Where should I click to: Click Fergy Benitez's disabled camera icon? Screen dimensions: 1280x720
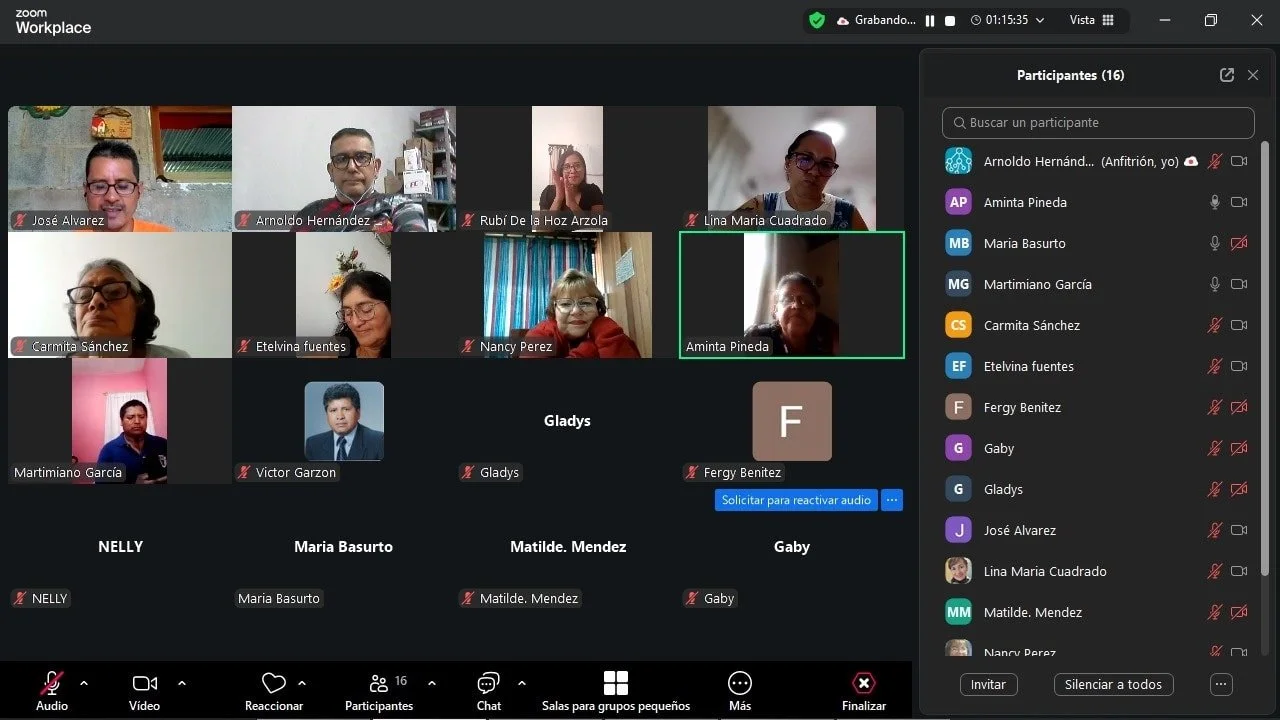pyautogui.click(x=1239, y=407)
